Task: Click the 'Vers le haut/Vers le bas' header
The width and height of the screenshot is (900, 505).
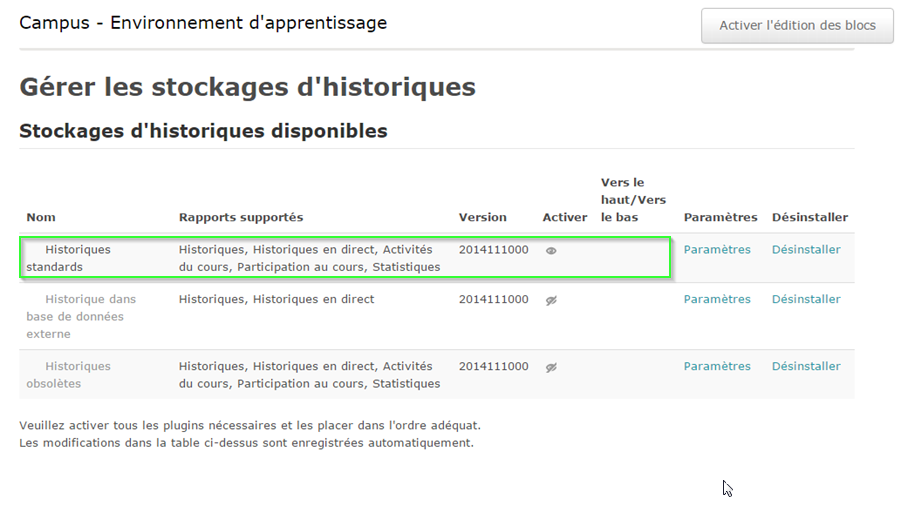Action: pyautogui.click(x=632, y=200)
